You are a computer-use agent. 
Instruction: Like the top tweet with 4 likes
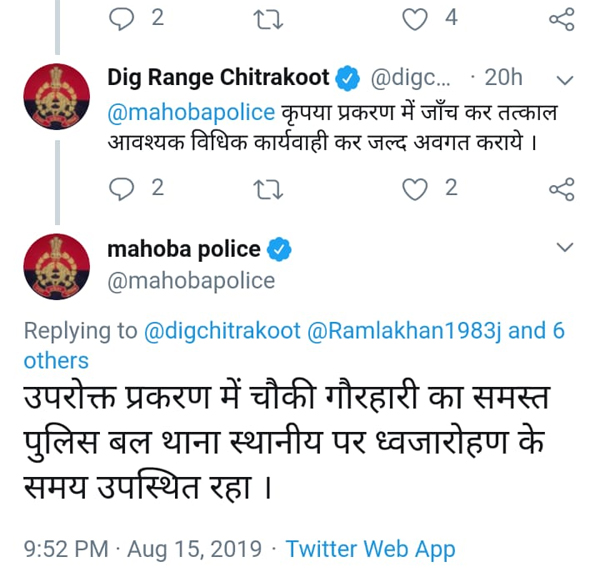point(415,19)
